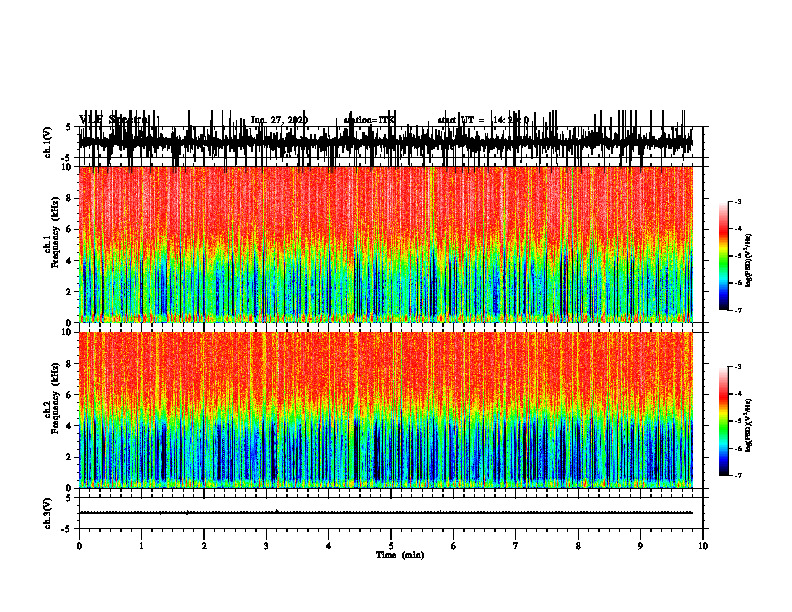Click the -3 tick on ch.2 colorbar

738,367
